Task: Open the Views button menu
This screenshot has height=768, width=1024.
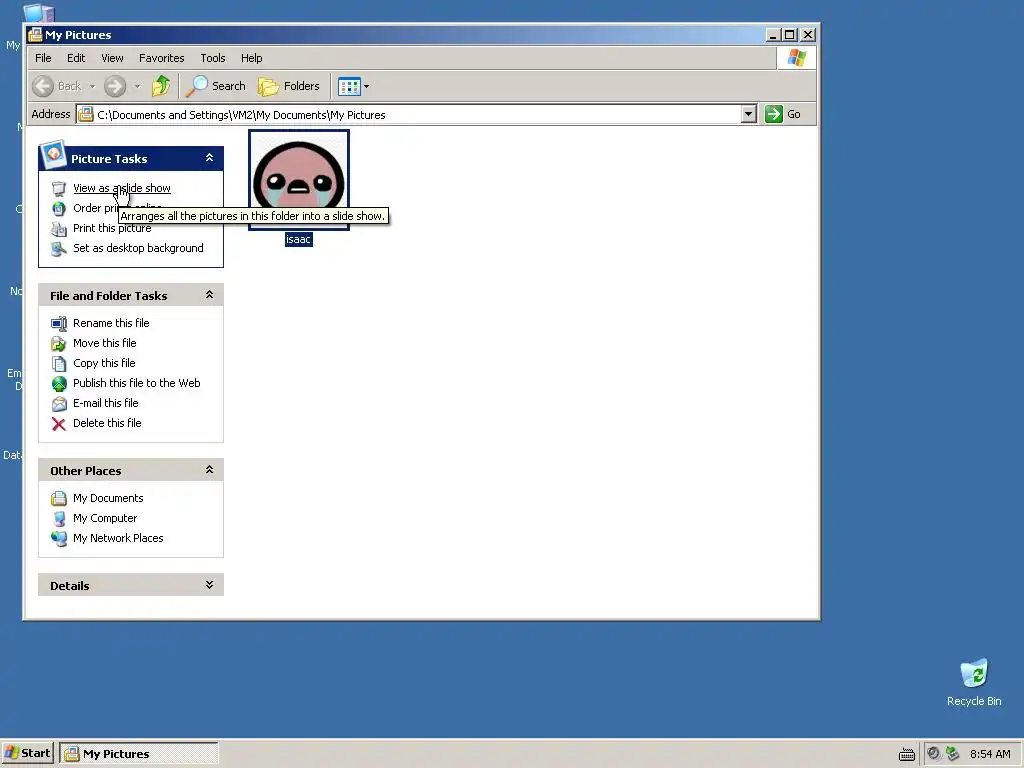Action: pyautogui.click(x=354, y=86)
